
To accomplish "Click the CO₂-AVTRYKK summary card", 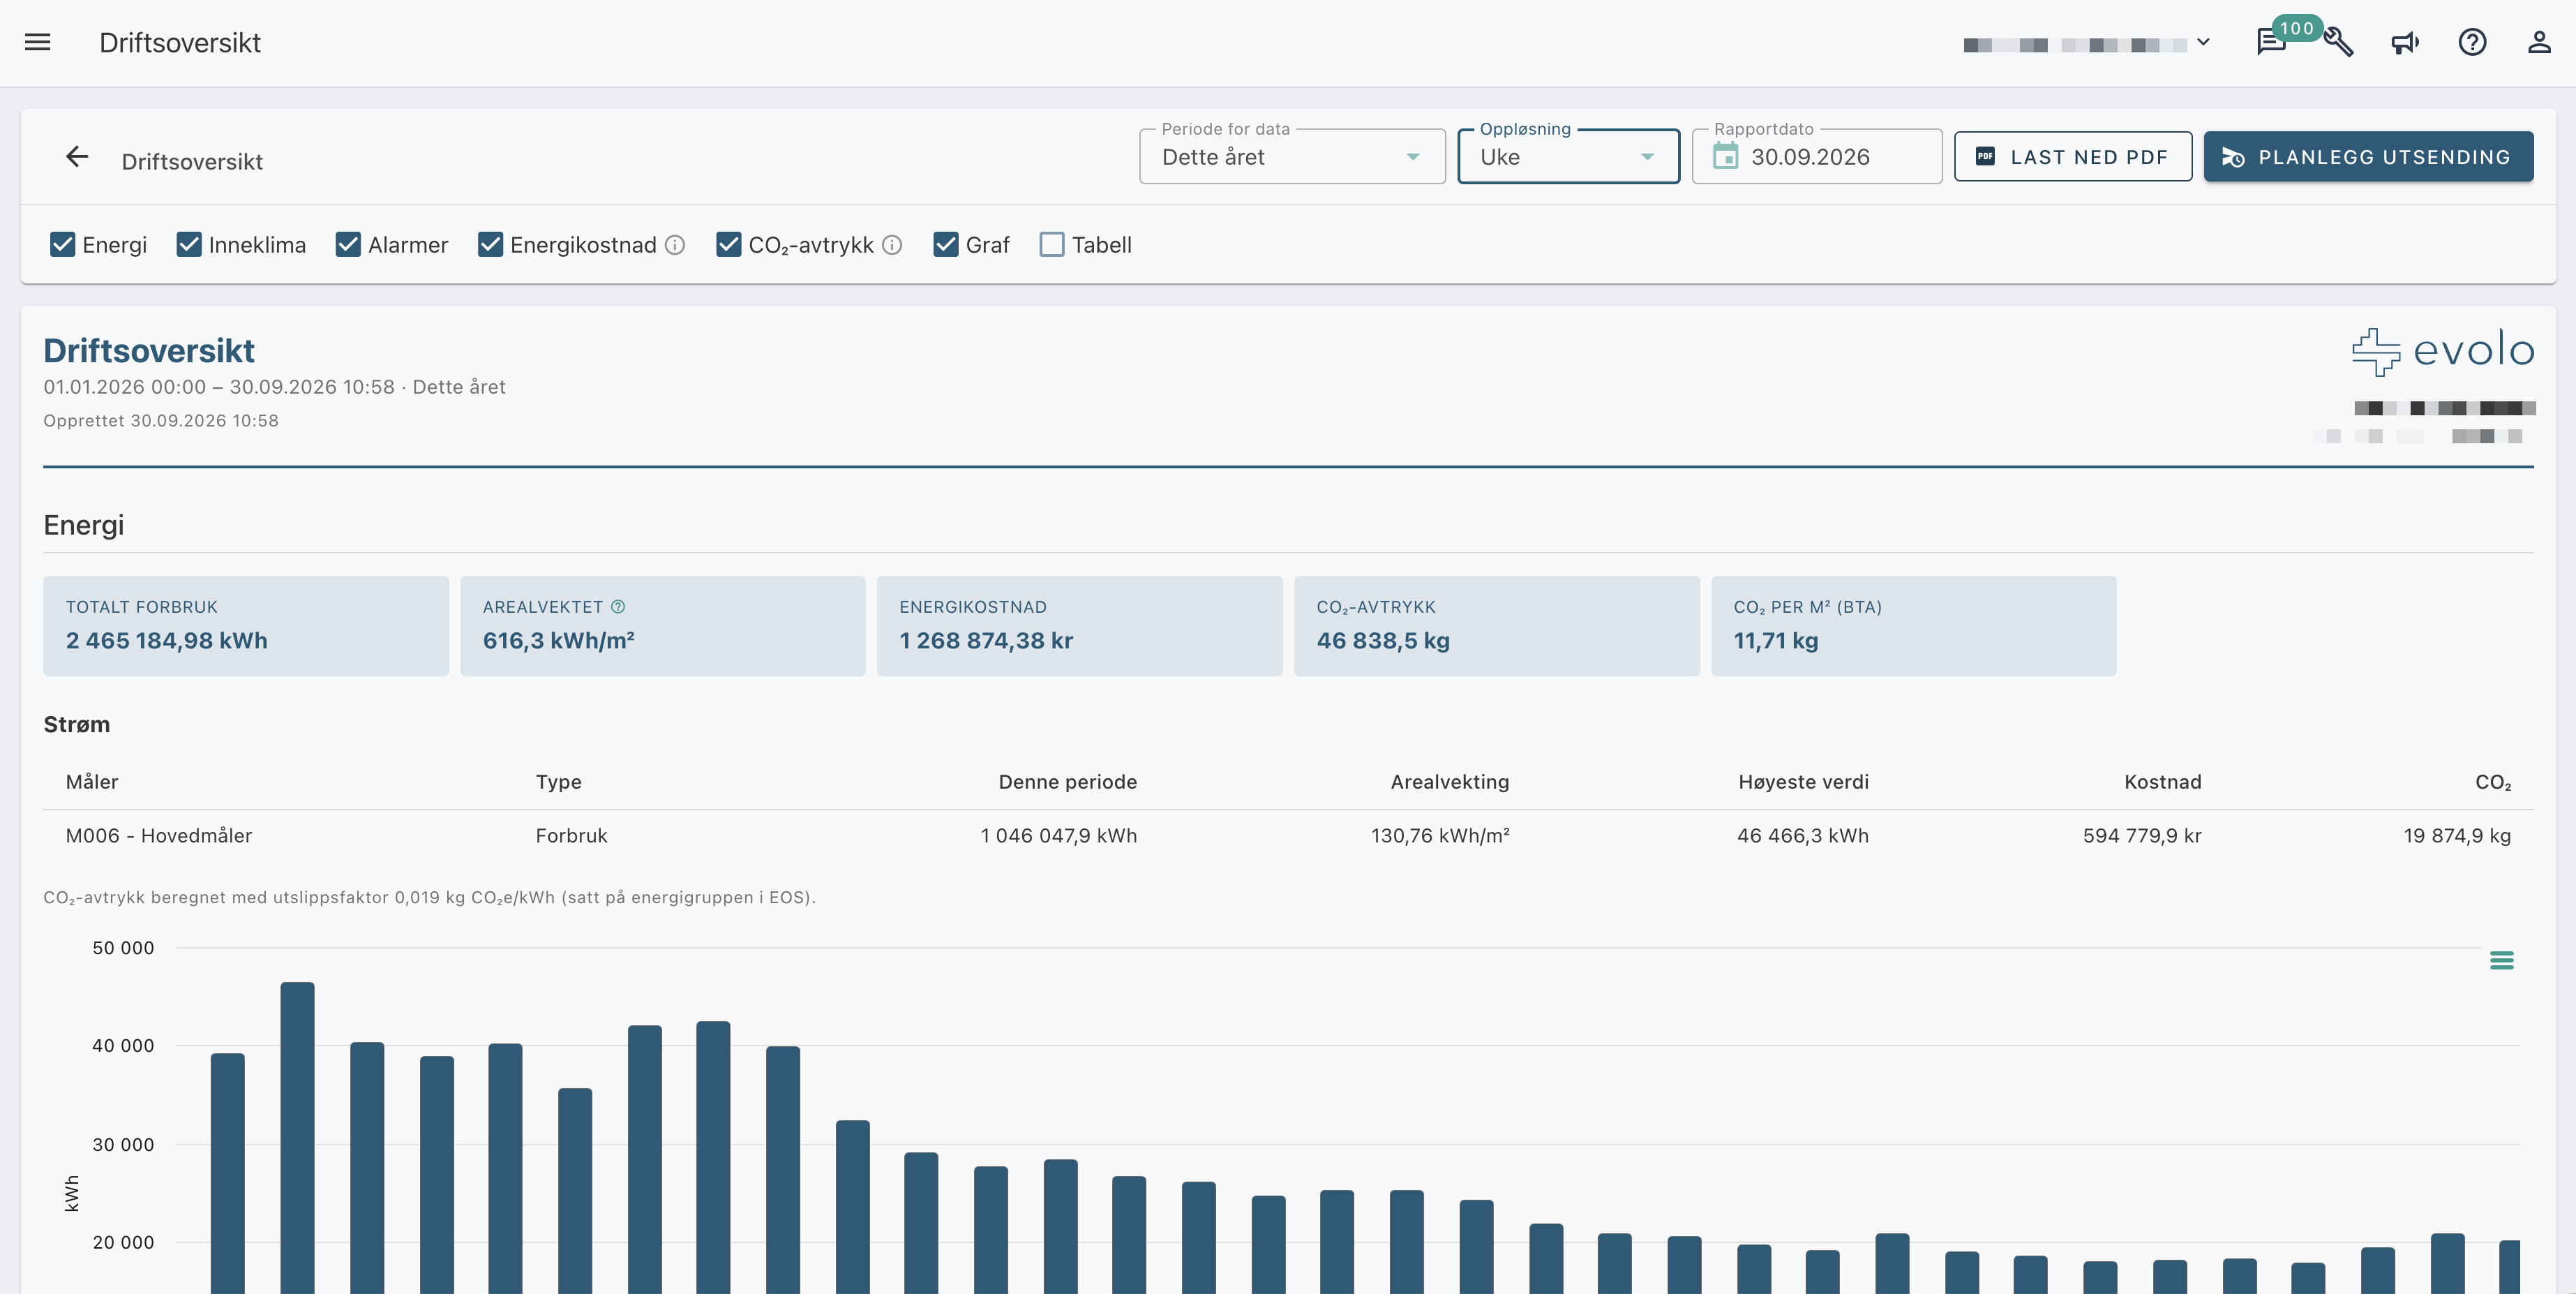I will [1496, 625].
